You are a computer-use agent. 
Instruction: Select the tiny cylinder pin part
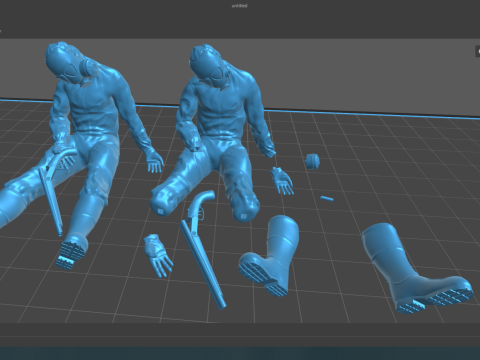327,199
